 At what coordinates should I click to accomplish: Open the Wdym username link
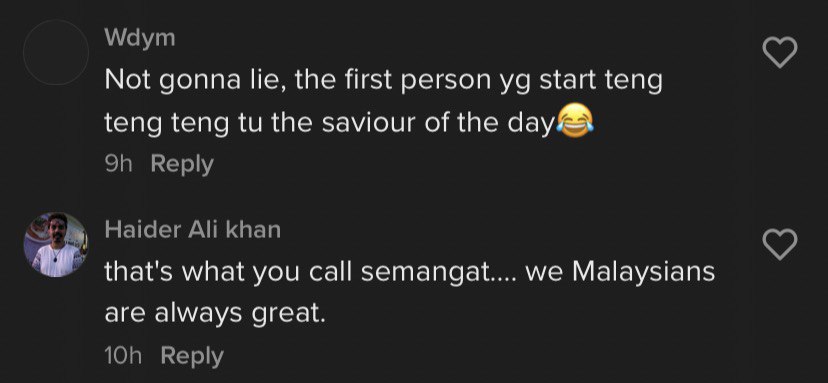pyautogui.click(x=140, y=38)
